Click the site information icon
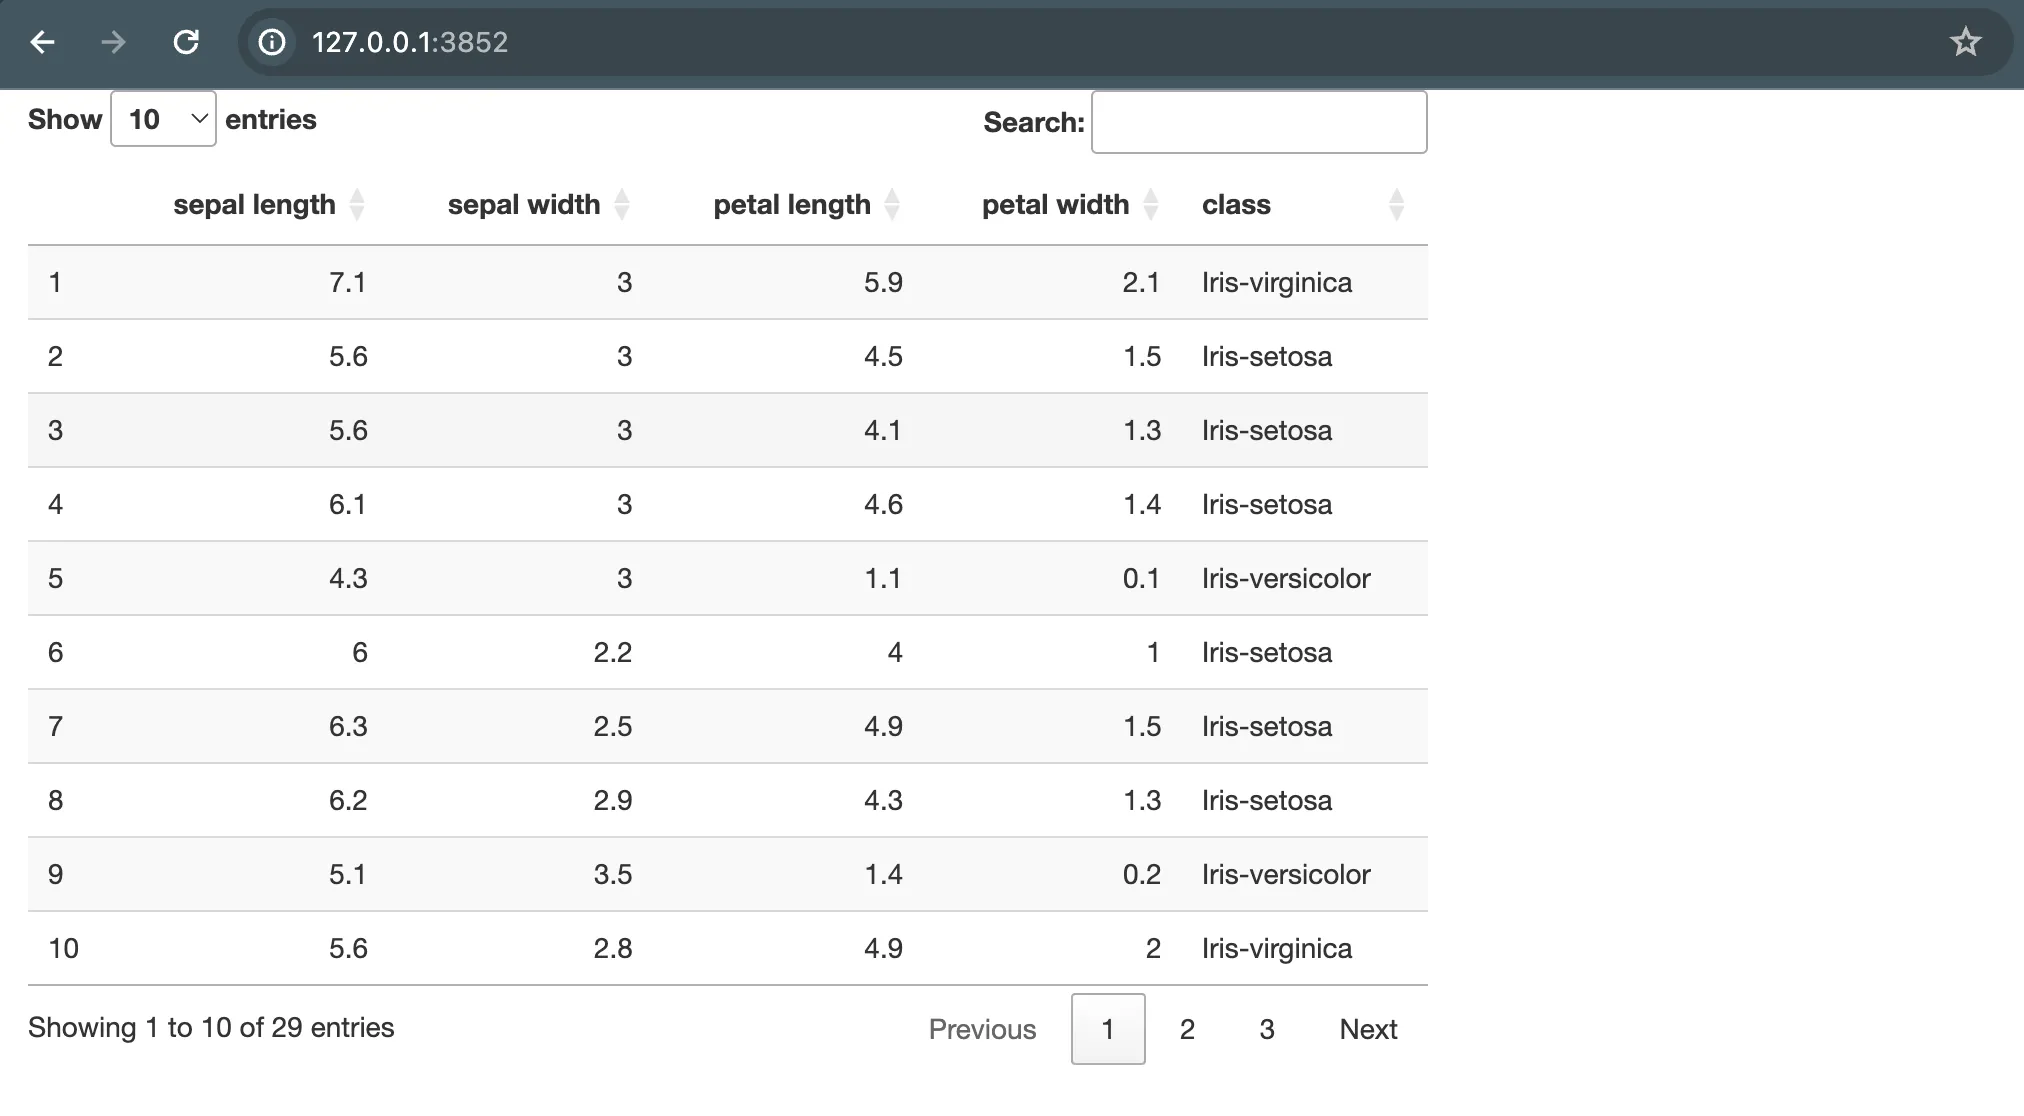 click(272, 42)
